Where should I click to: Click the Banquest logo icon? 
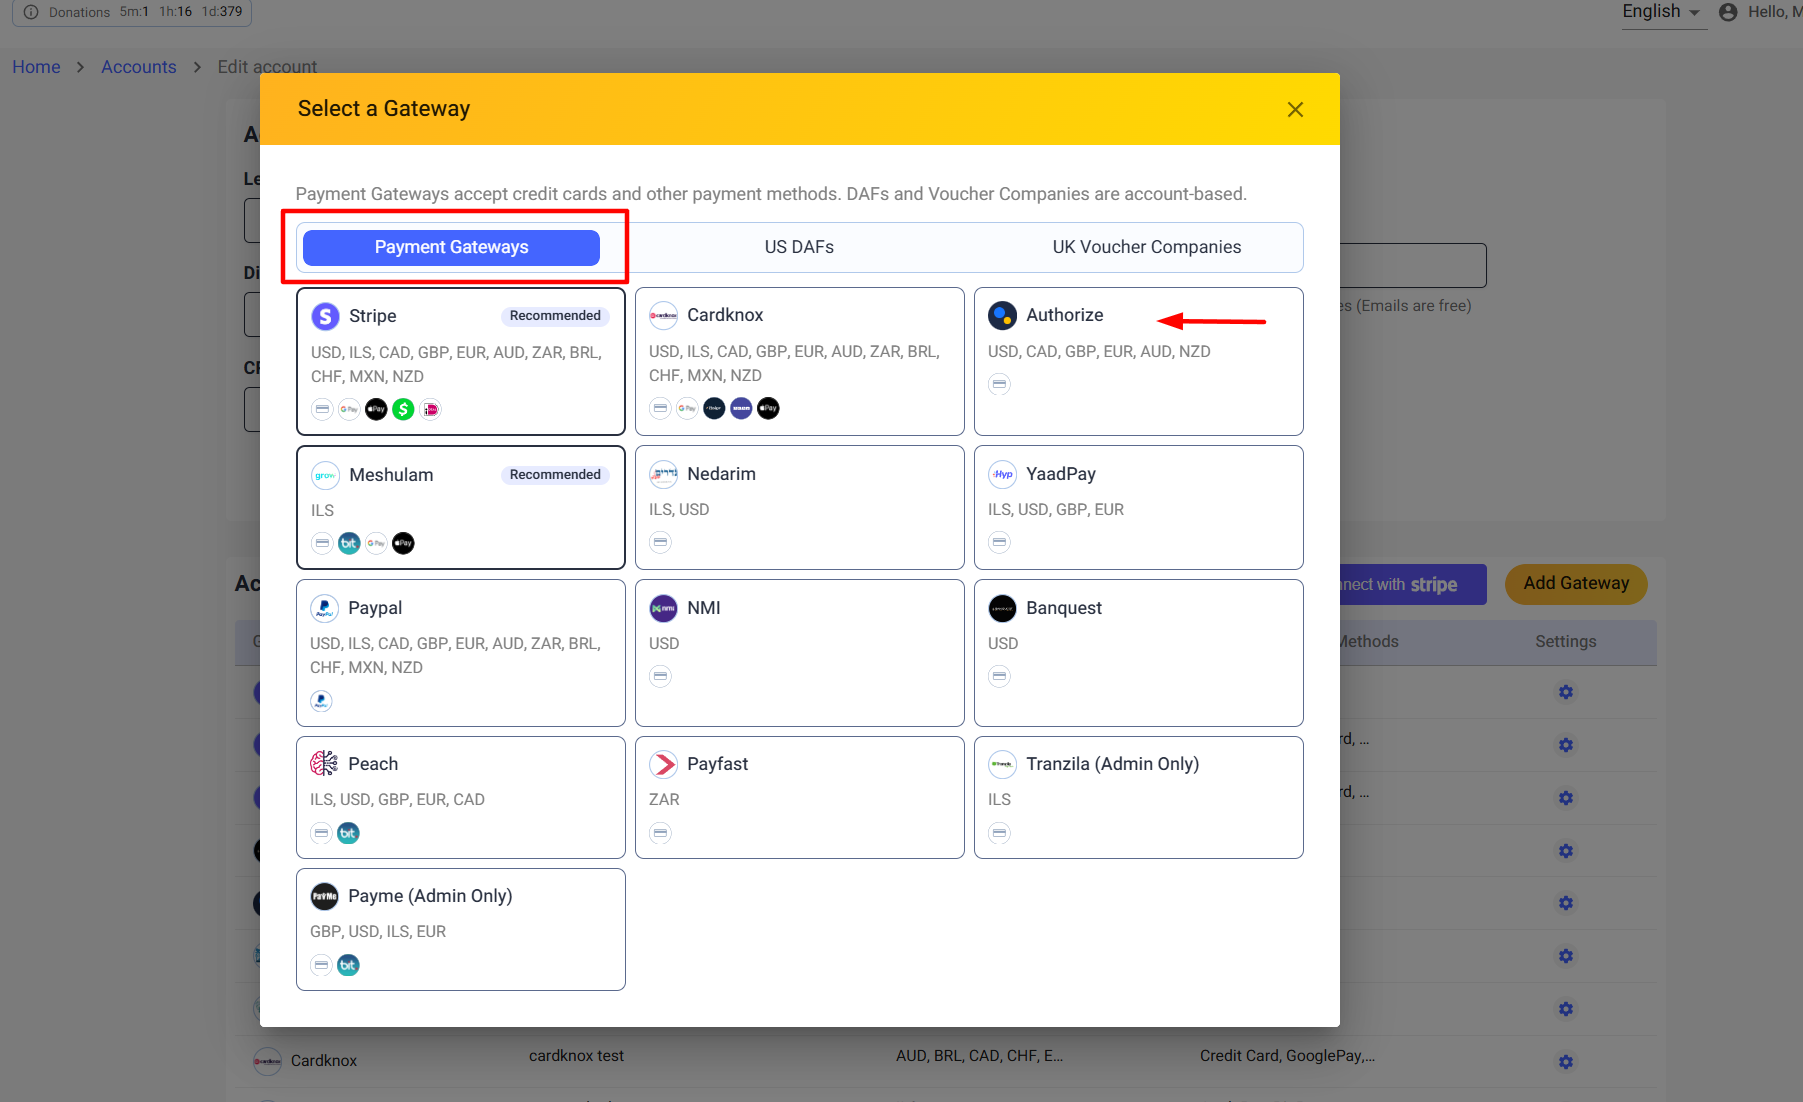pyautogui.click(x=1002, y=608)
